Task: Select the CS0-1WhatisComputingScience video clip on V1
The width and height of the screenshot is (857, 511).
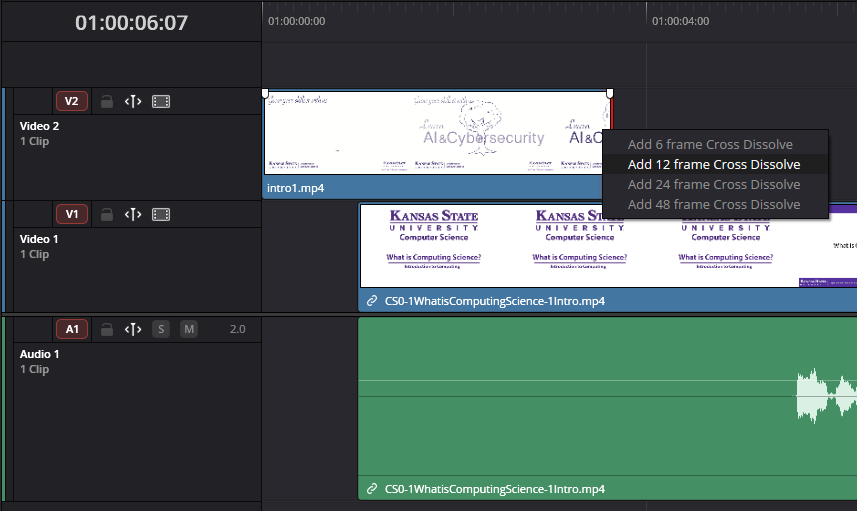Action: tap(608, 257)
